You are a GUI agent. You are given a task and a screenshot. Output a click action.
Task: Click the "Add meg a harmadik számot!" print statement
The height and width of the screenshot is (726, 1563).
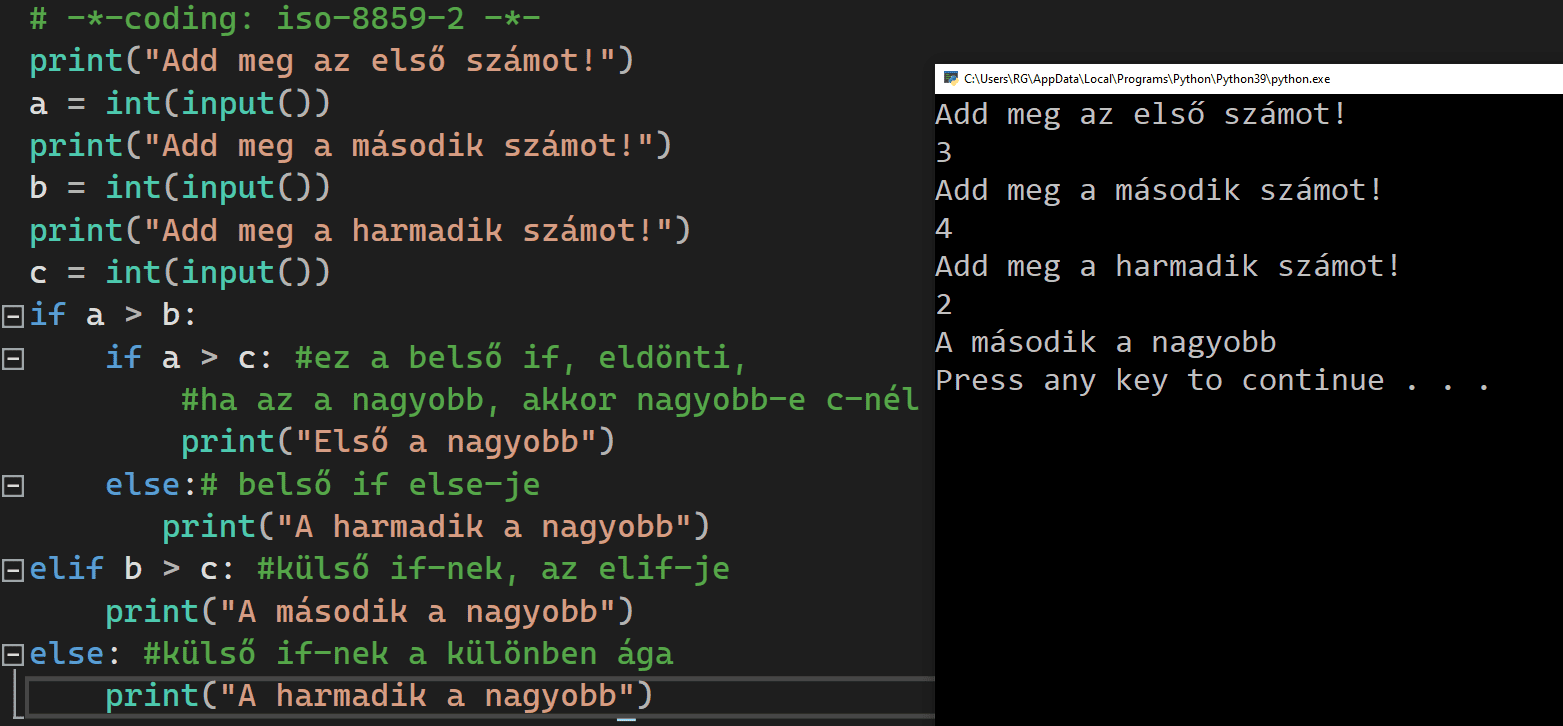[360, 231]
